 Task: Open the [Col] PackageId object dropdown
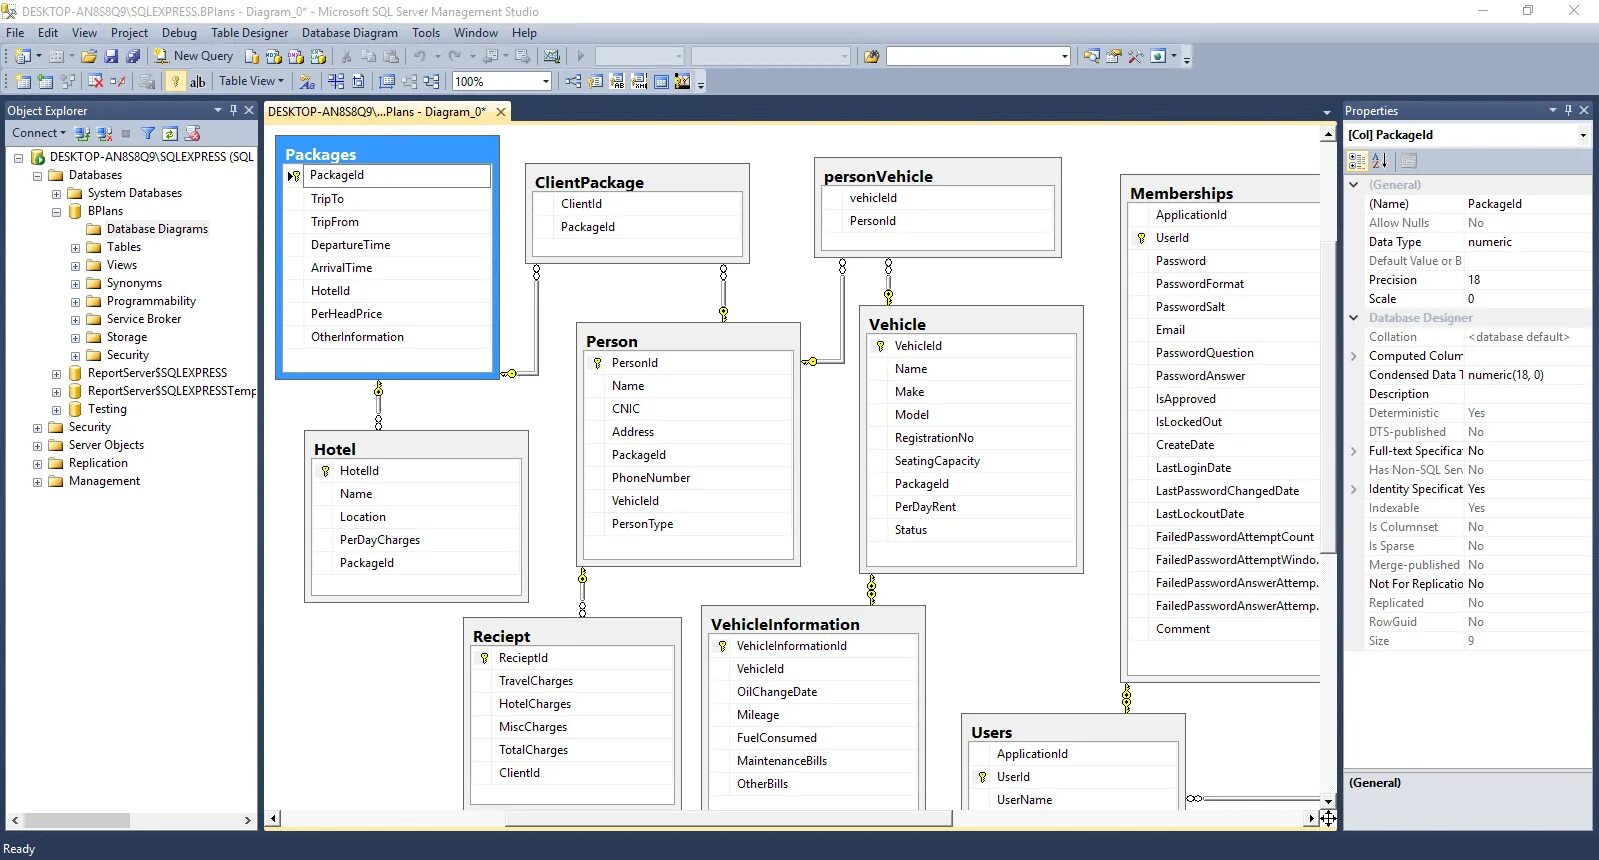1583,135
